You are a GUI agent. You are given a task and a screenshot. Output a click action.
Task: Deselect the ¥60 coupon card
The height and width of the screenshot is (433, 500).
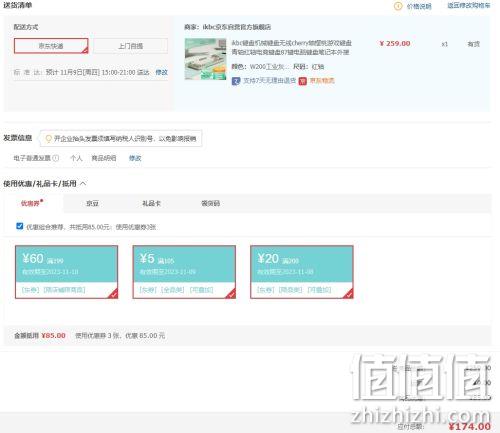[66, 272]
